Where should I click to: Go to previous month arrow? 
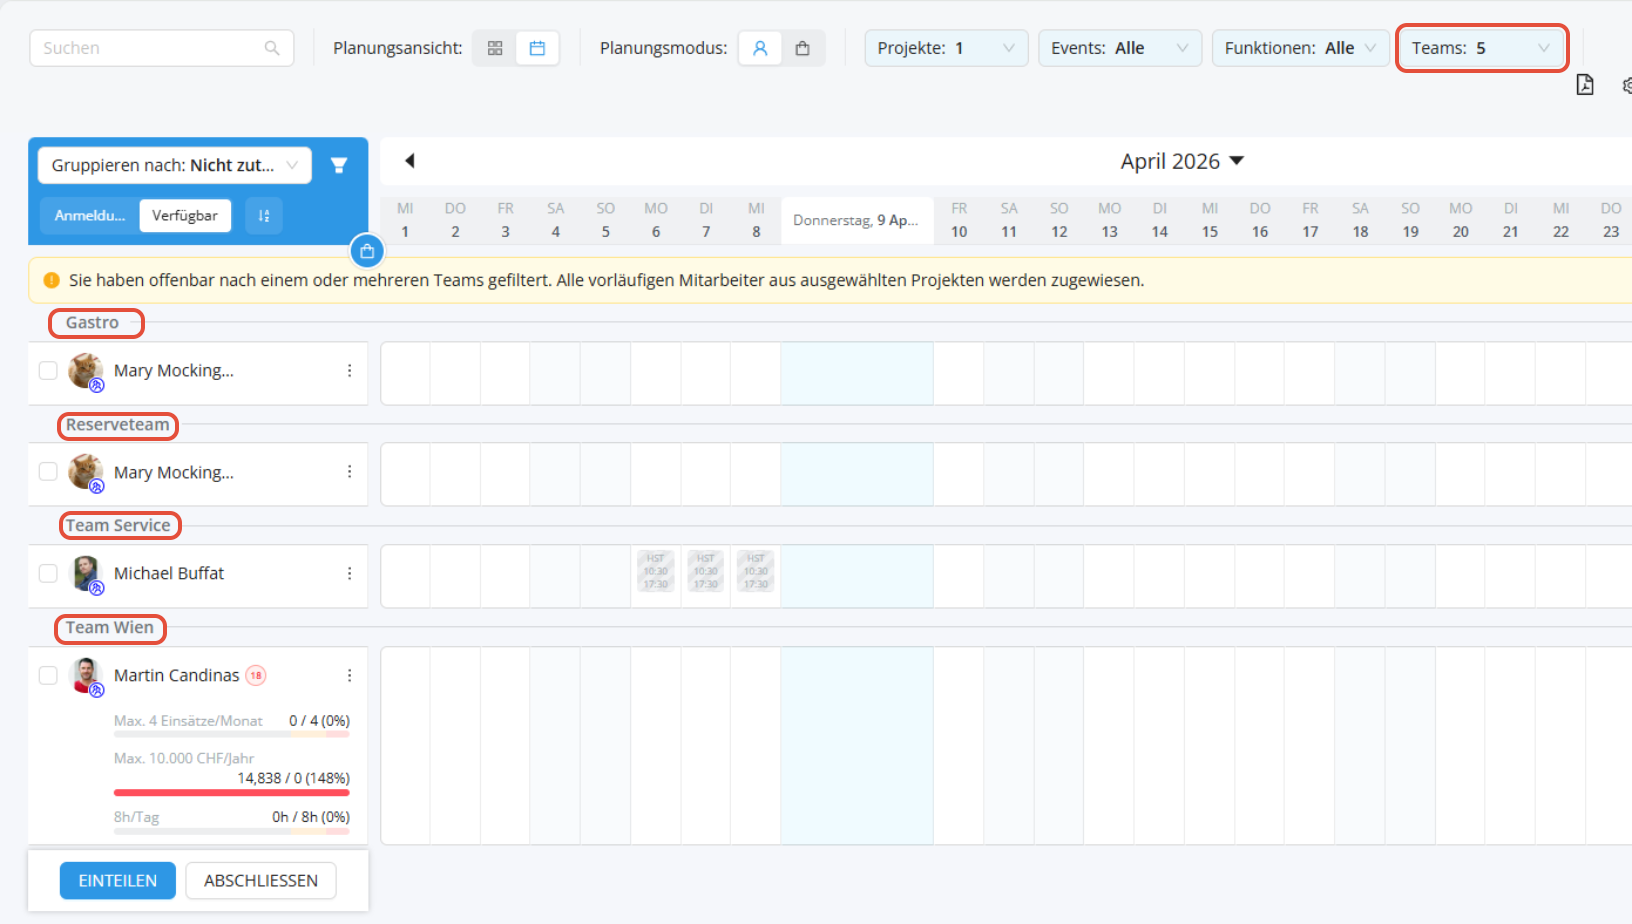point(409,160)
